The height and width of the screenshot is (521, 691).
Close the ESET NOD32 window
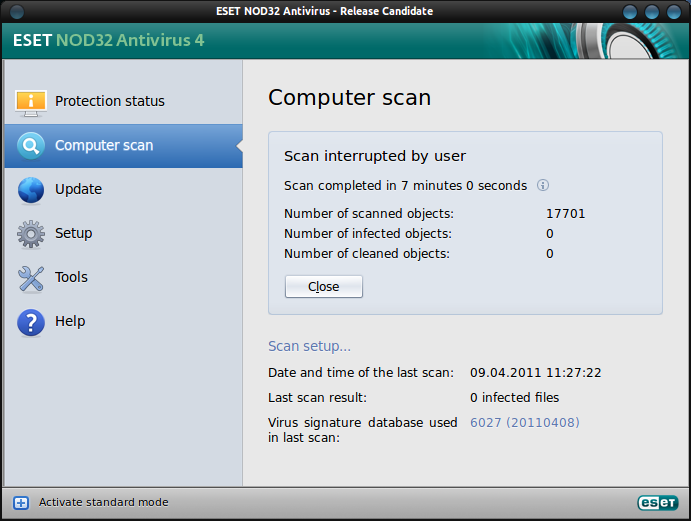[x=674, y=11]
